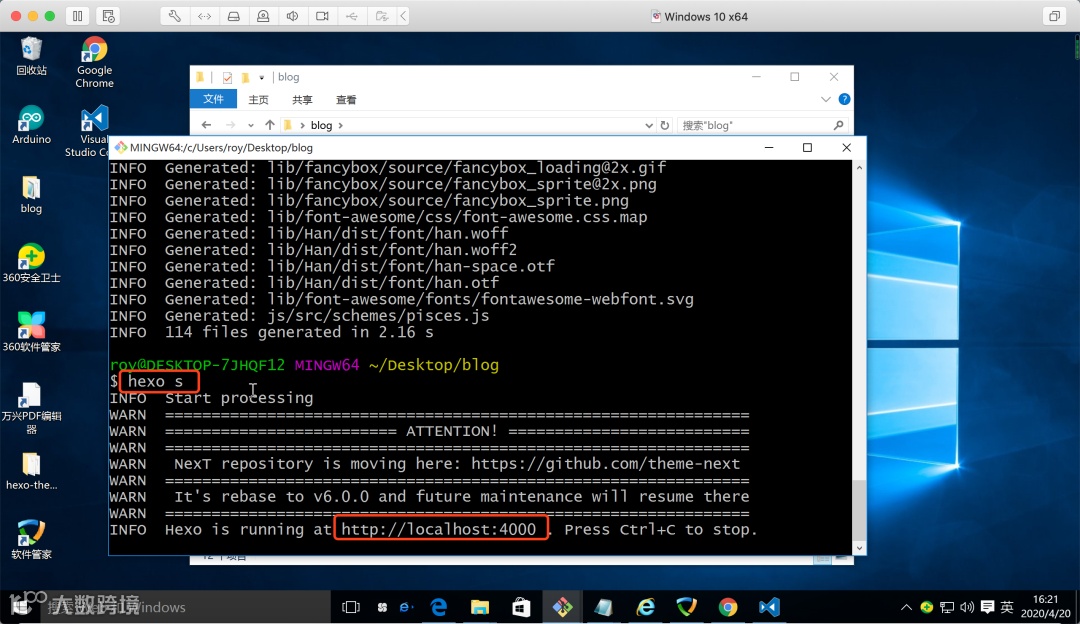Click the terminal scrollbar thumb
Screen dimensions: 1080x624
(x=859, y=508)
